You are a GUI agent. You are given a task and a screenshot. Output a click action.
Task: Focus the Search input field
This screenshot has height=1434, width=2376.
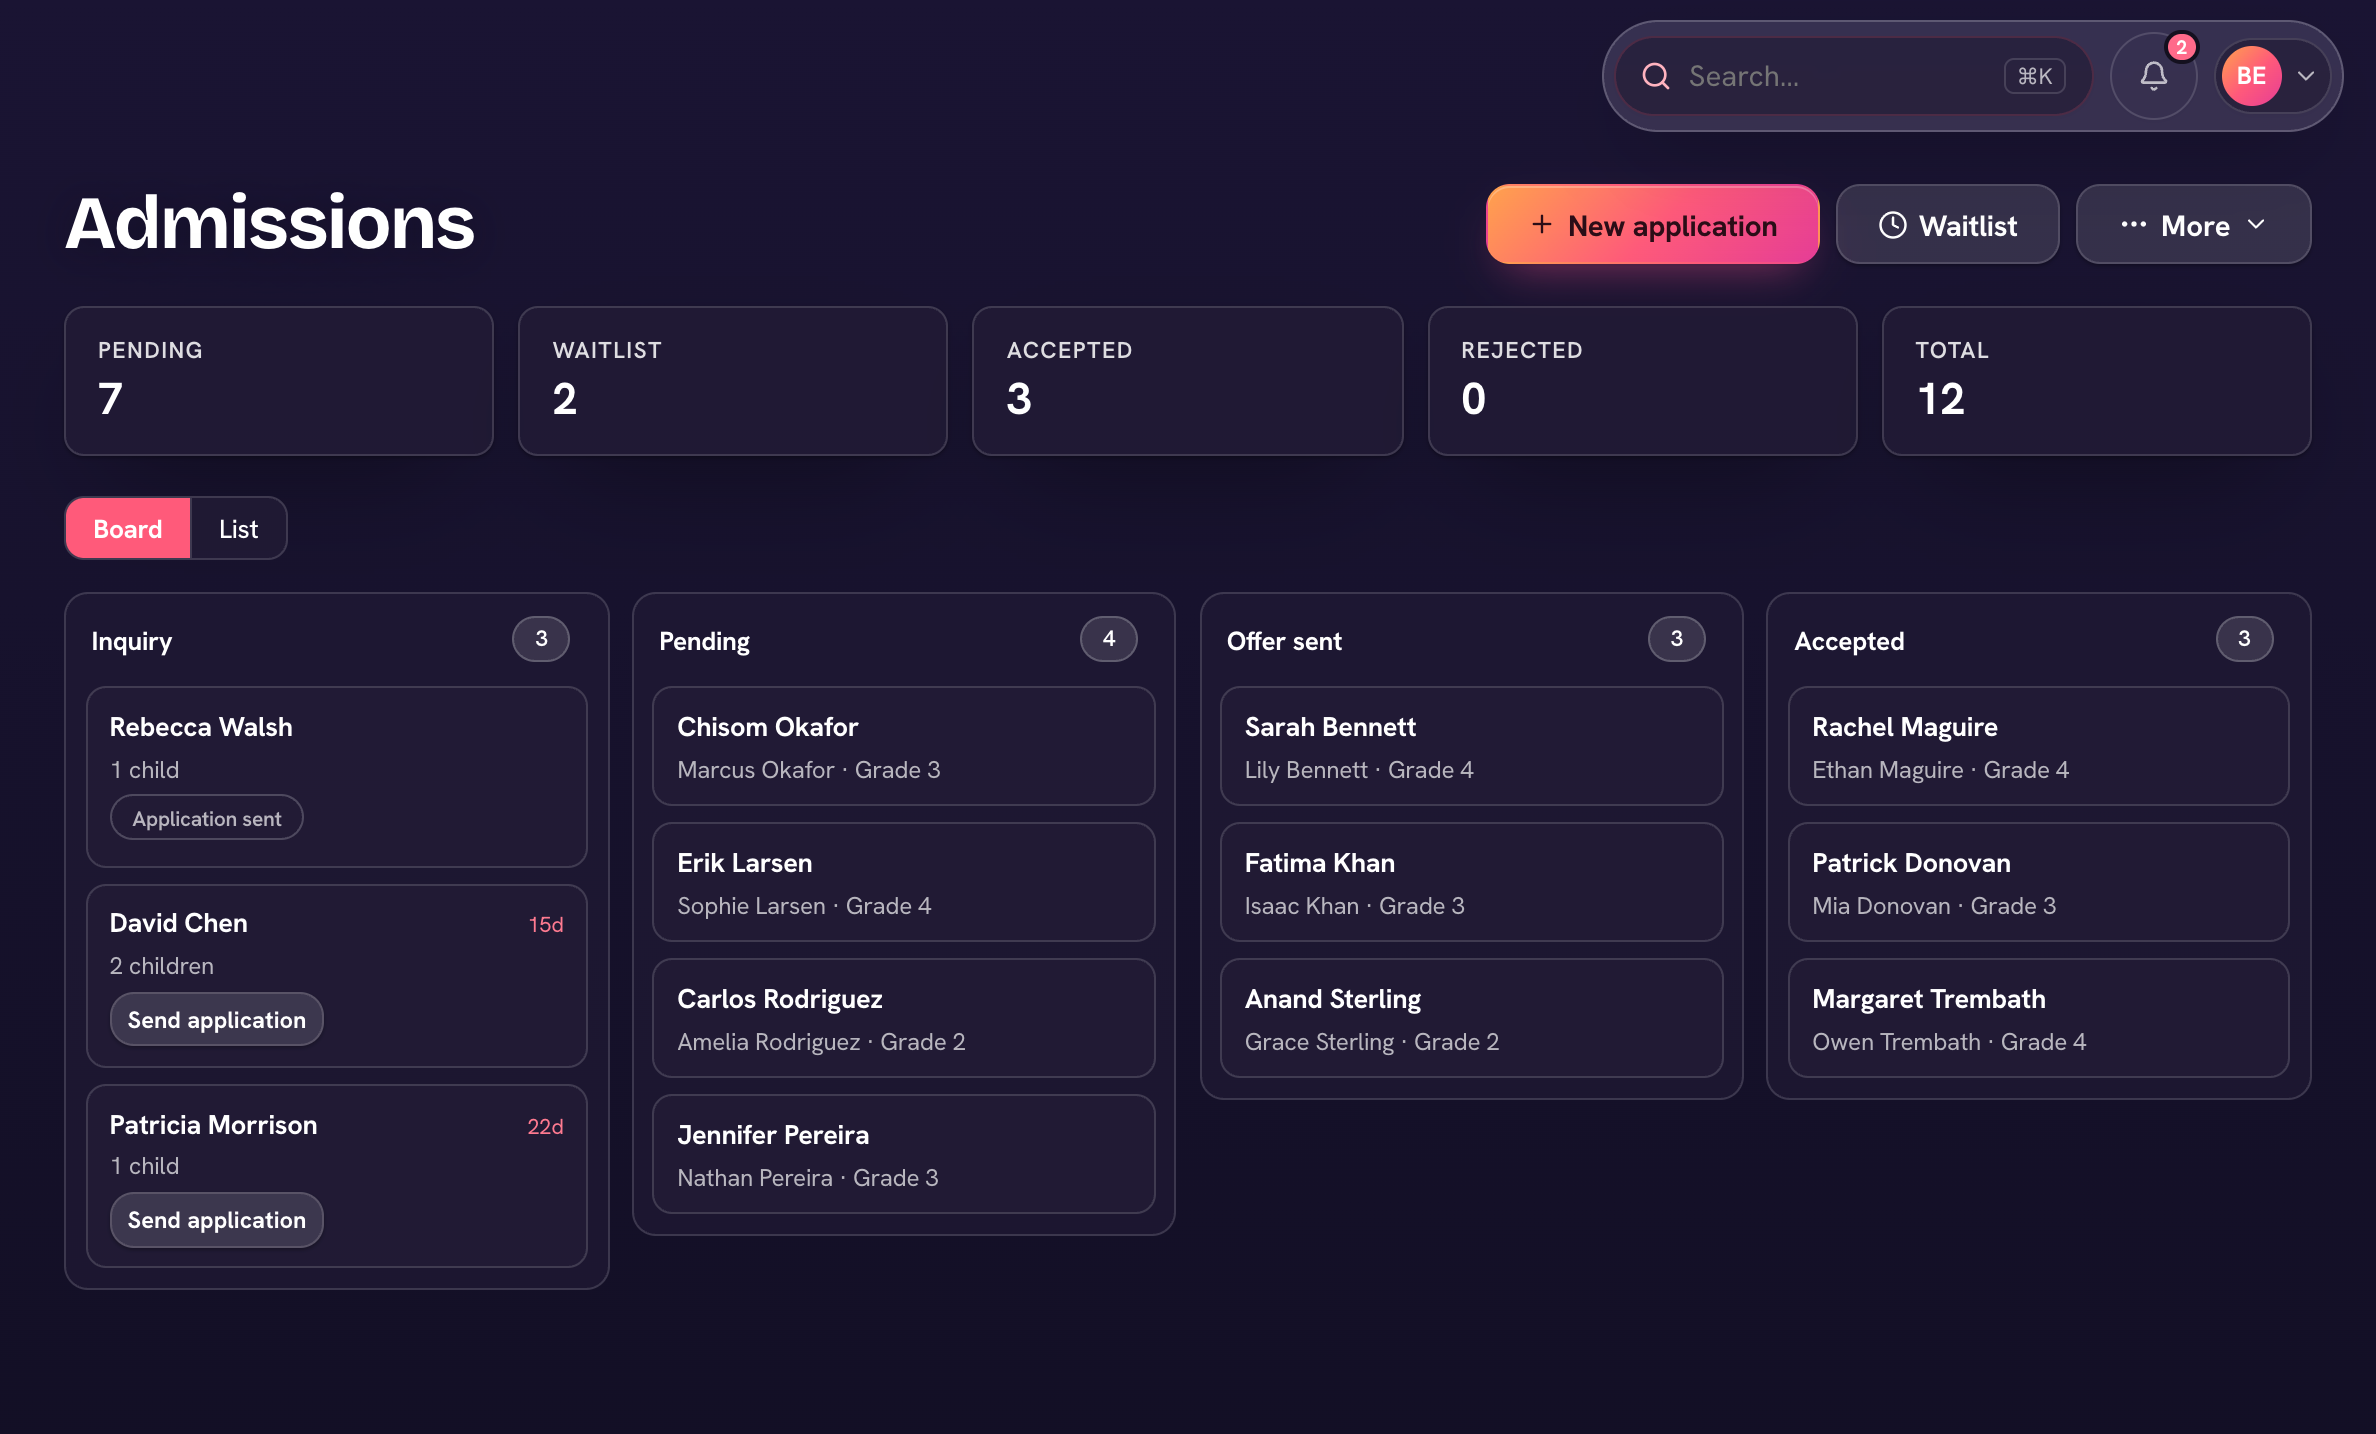point(1853,76)
